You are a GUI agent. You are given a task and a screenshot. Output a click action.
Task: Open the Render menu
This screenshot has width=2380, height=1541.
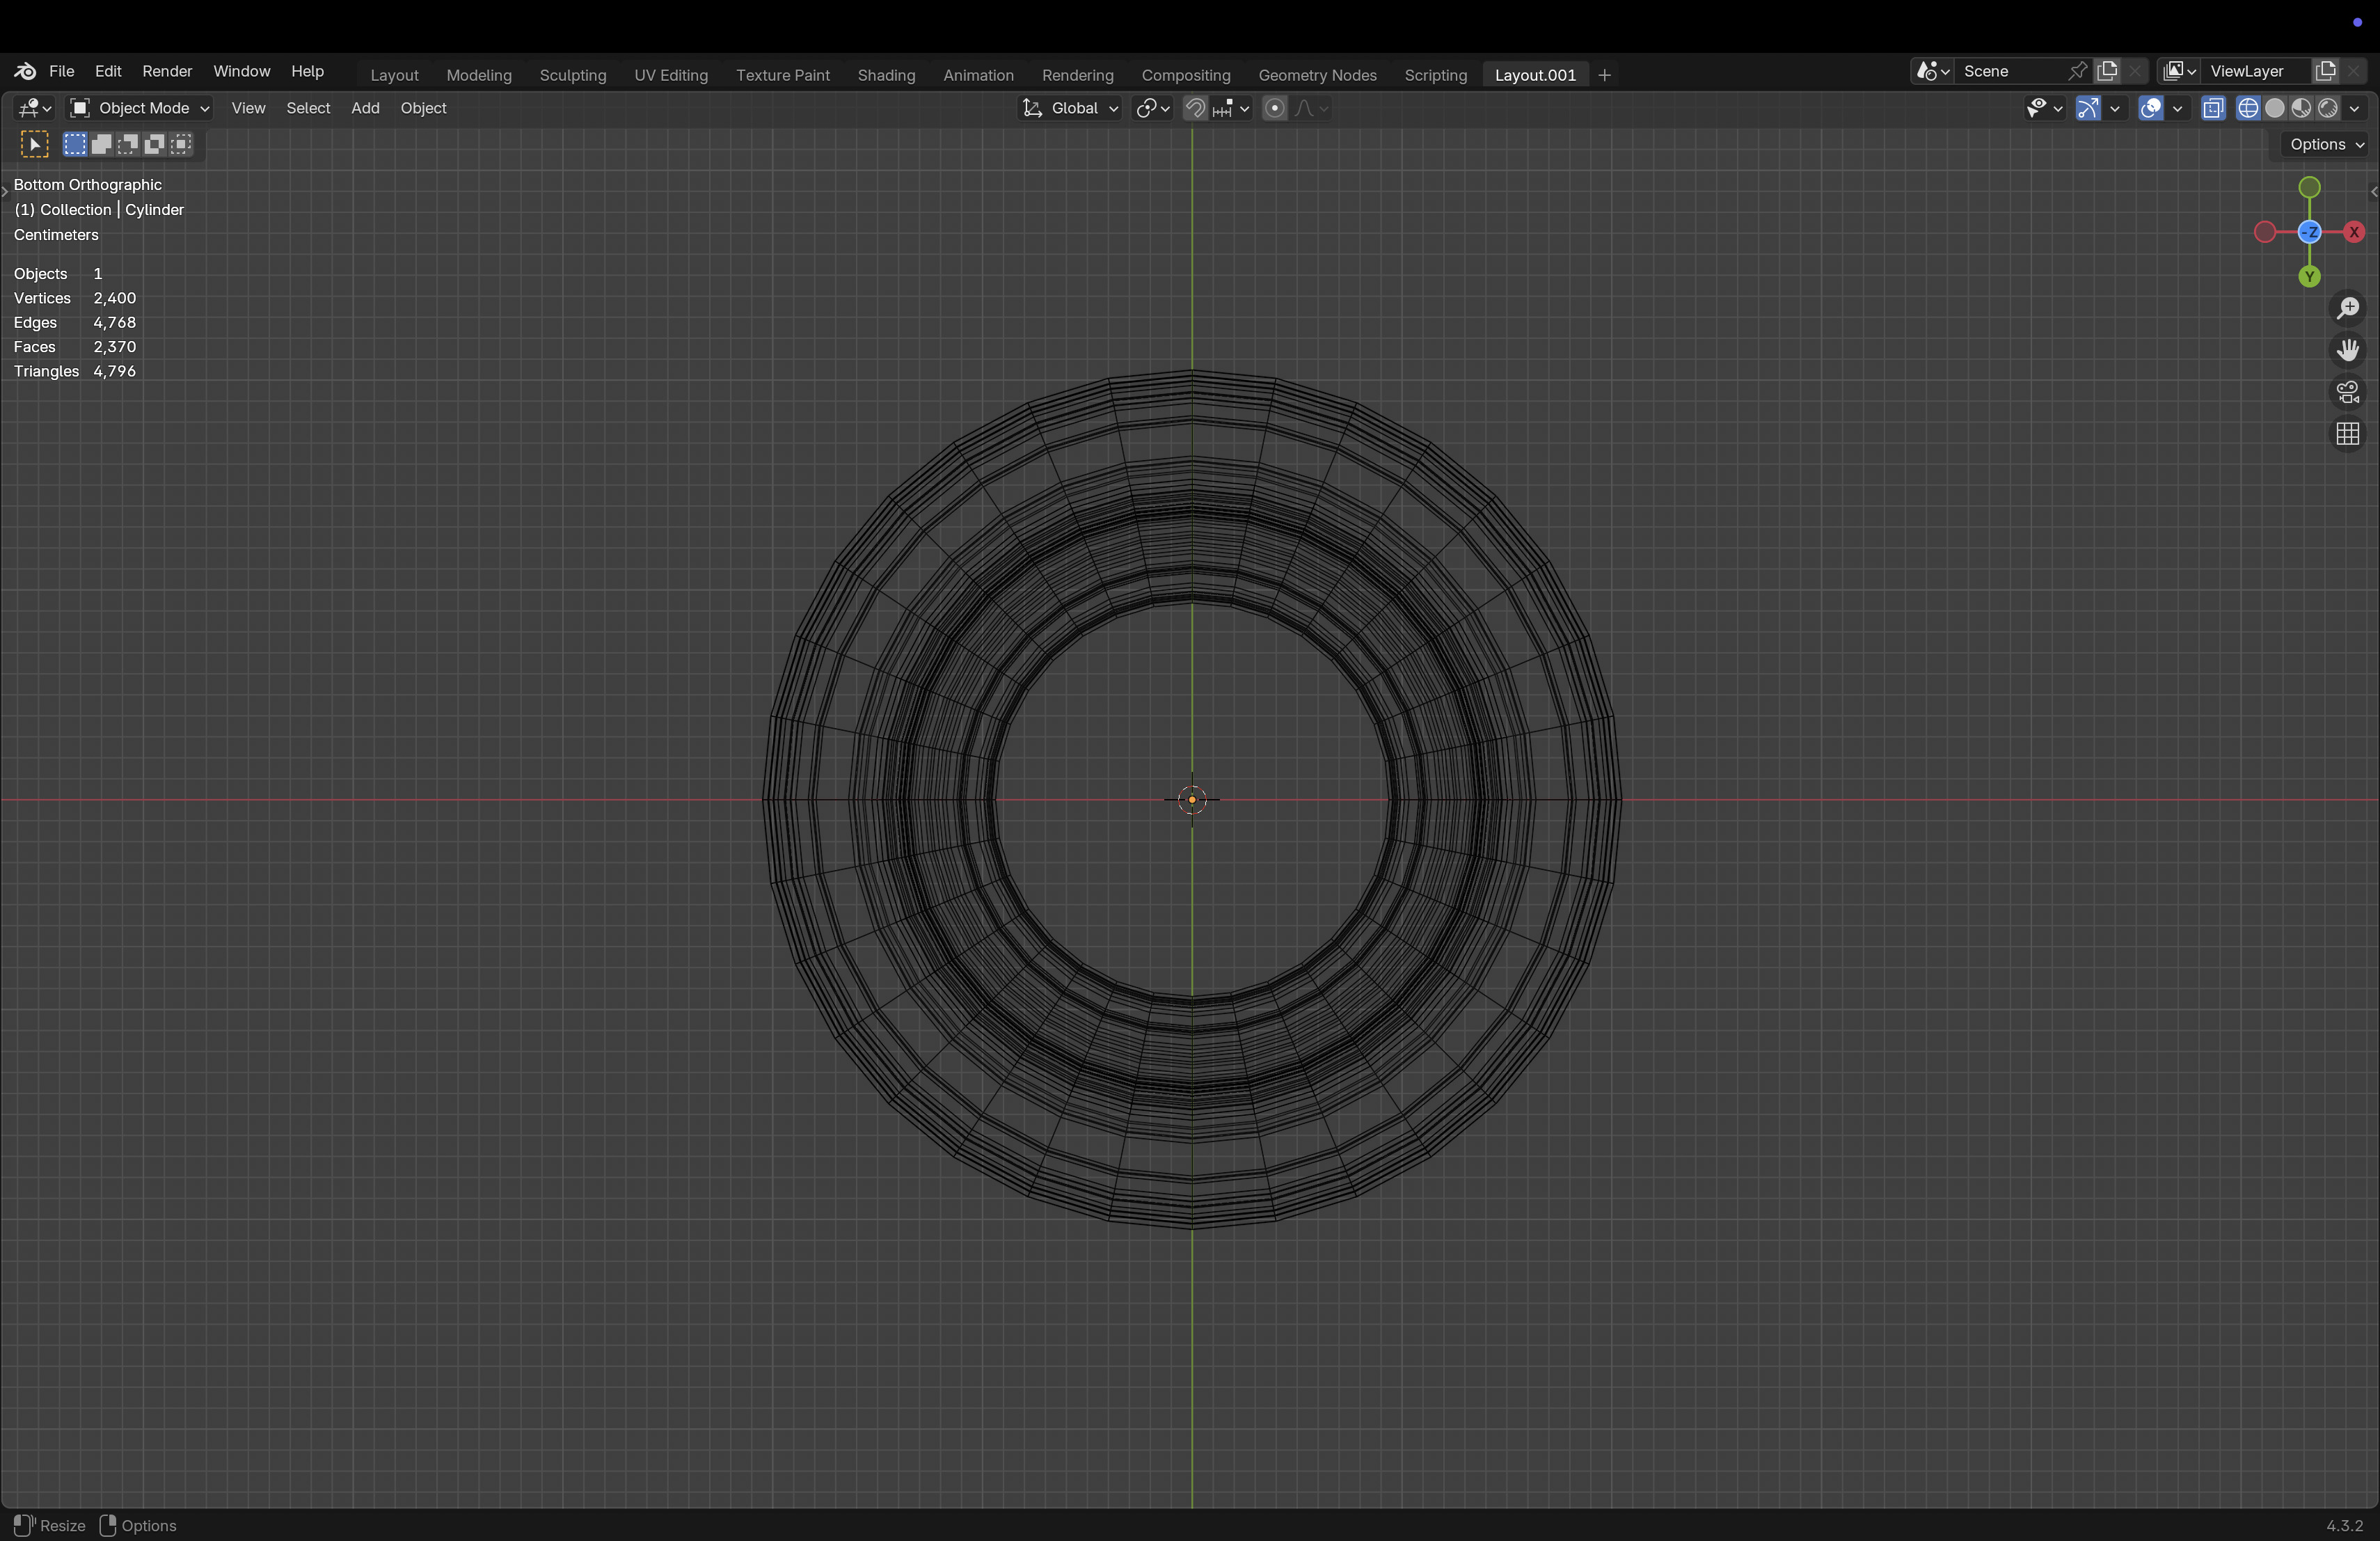pyautogui.click(x=167, y=71)
